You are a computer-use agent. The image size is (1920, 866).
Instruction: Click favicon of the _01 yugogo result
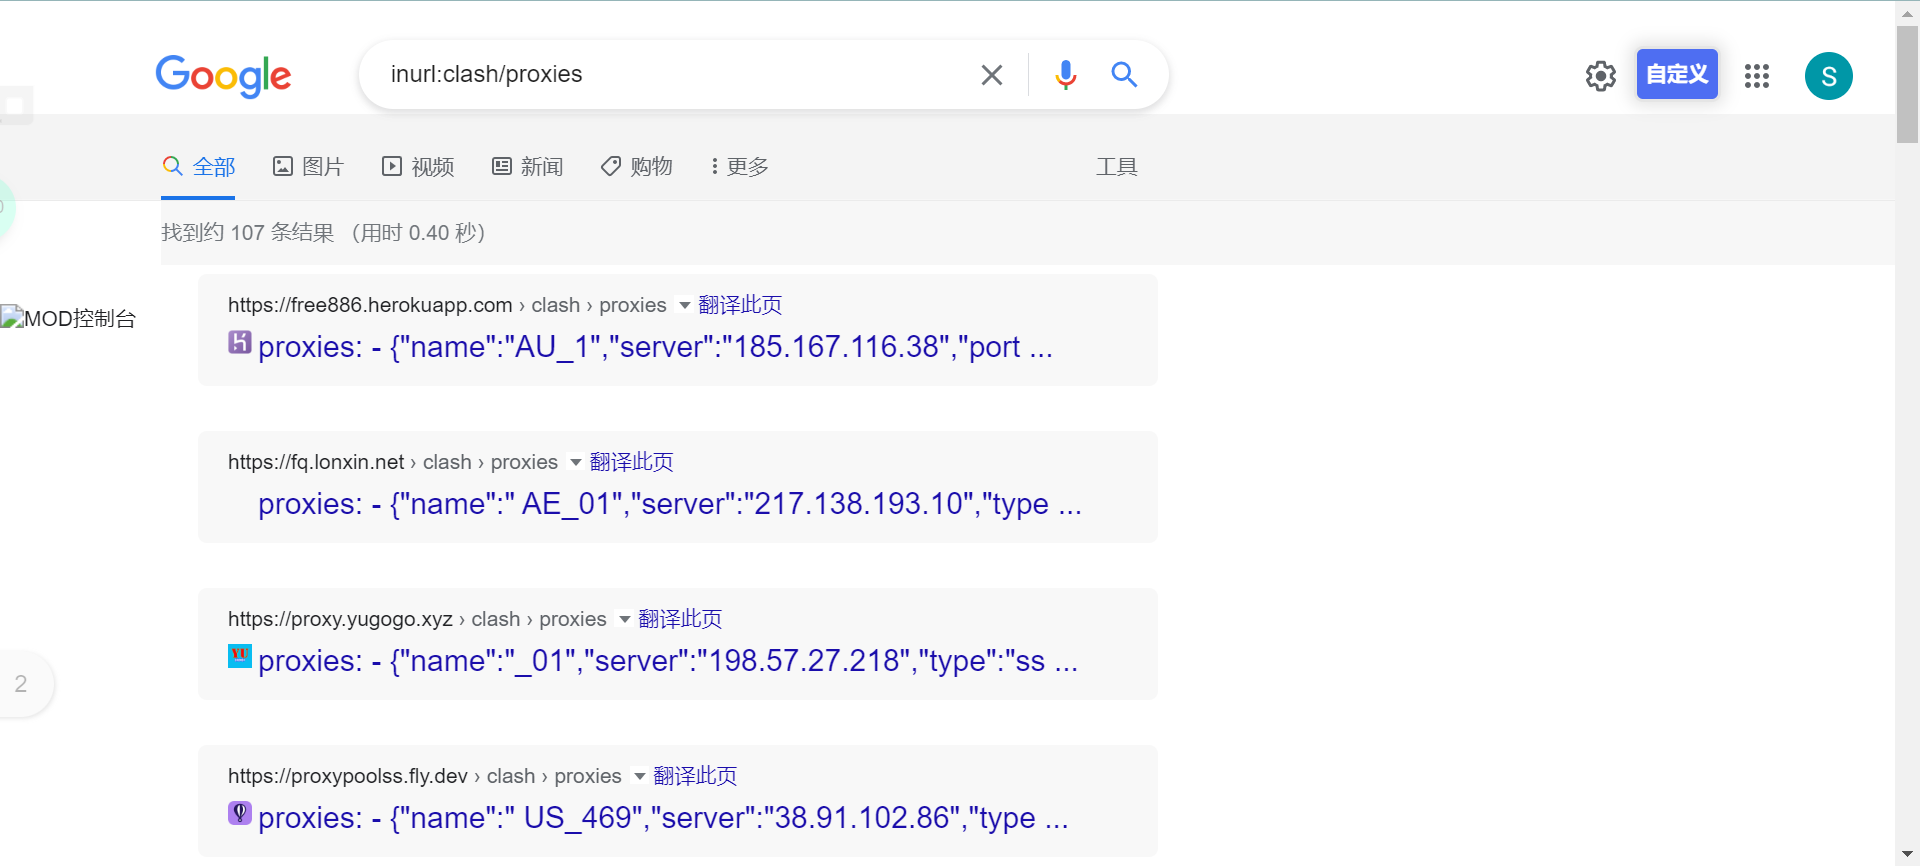[x=240, y=656]
